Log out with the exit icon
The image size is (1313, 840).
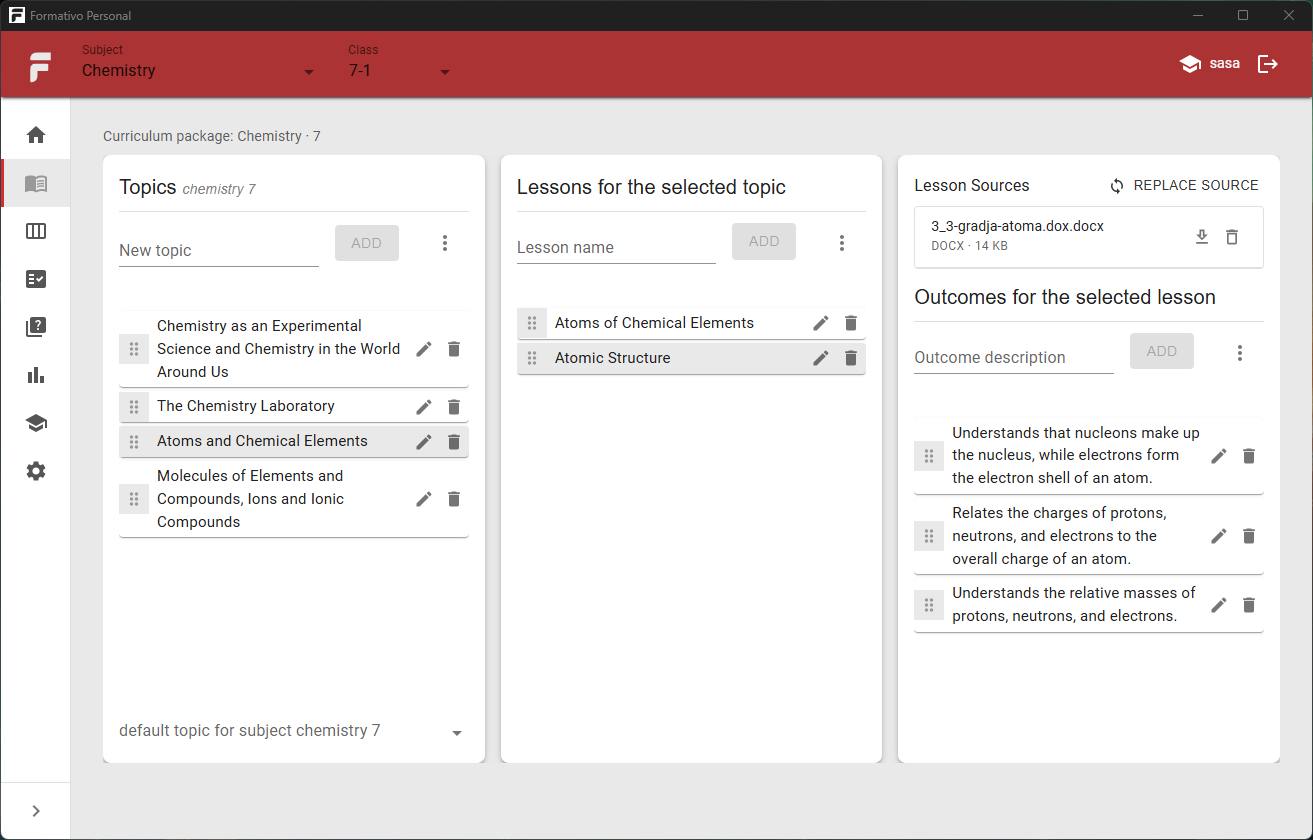pyautogui.click(x=1268, y=64)
